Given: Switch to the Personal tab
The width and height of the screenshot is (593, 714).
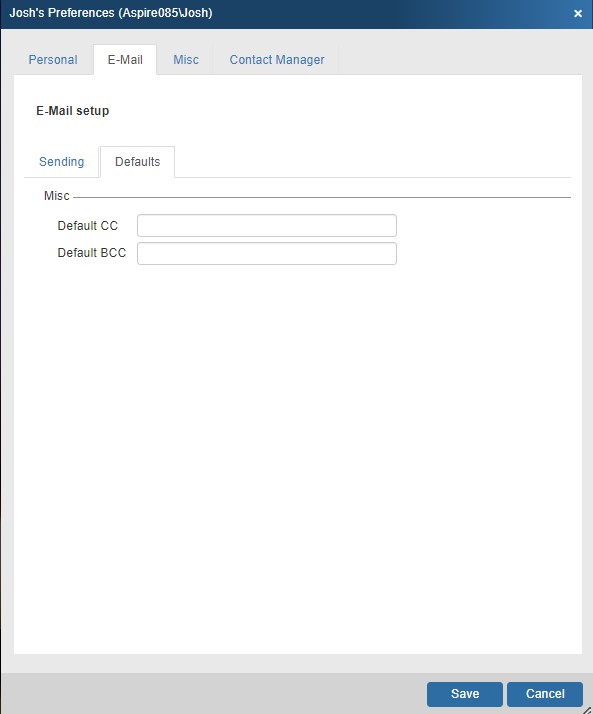Looking at the screenshot, I should click(53, 60).
